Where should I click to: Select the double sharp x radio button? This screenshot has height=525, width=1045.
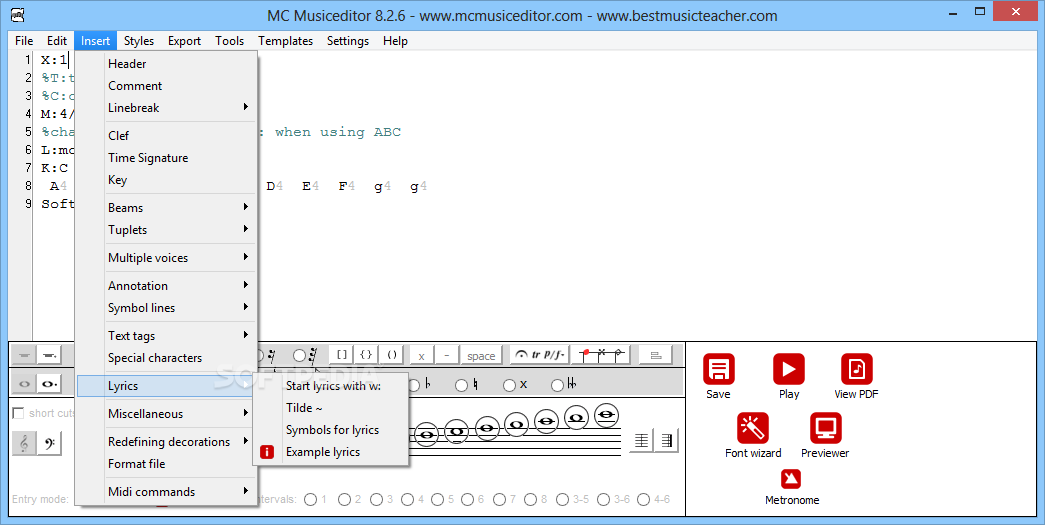tap(510, 385)
